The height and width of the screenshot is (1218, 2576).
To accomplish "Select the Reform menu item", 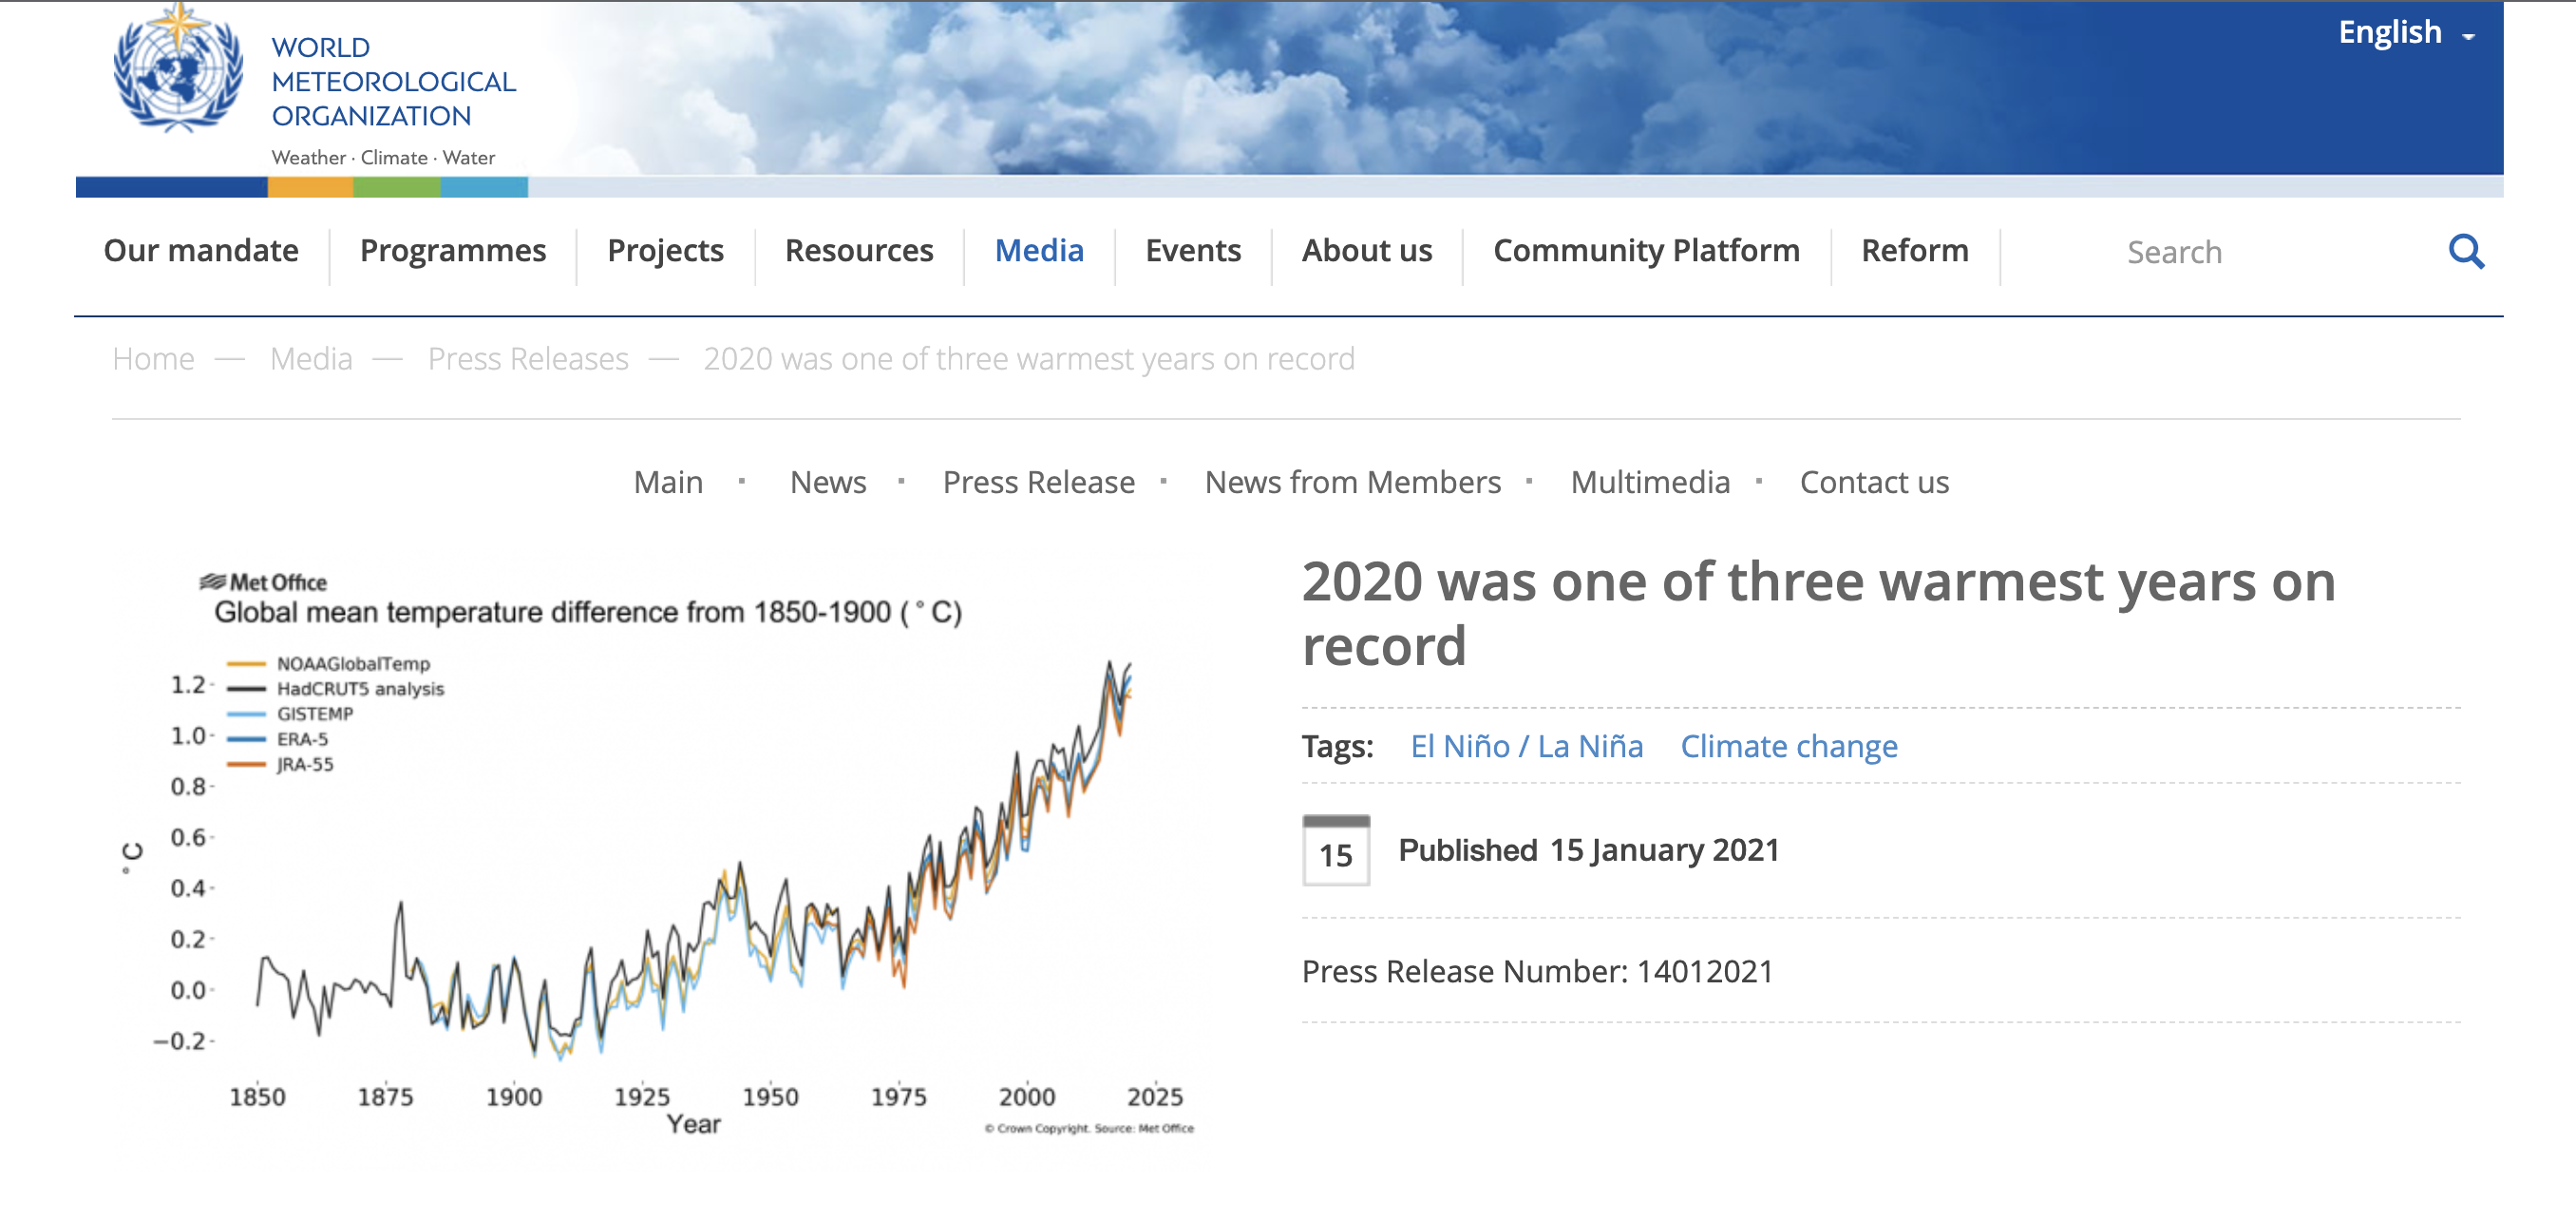I will (x=1913, y=251).
